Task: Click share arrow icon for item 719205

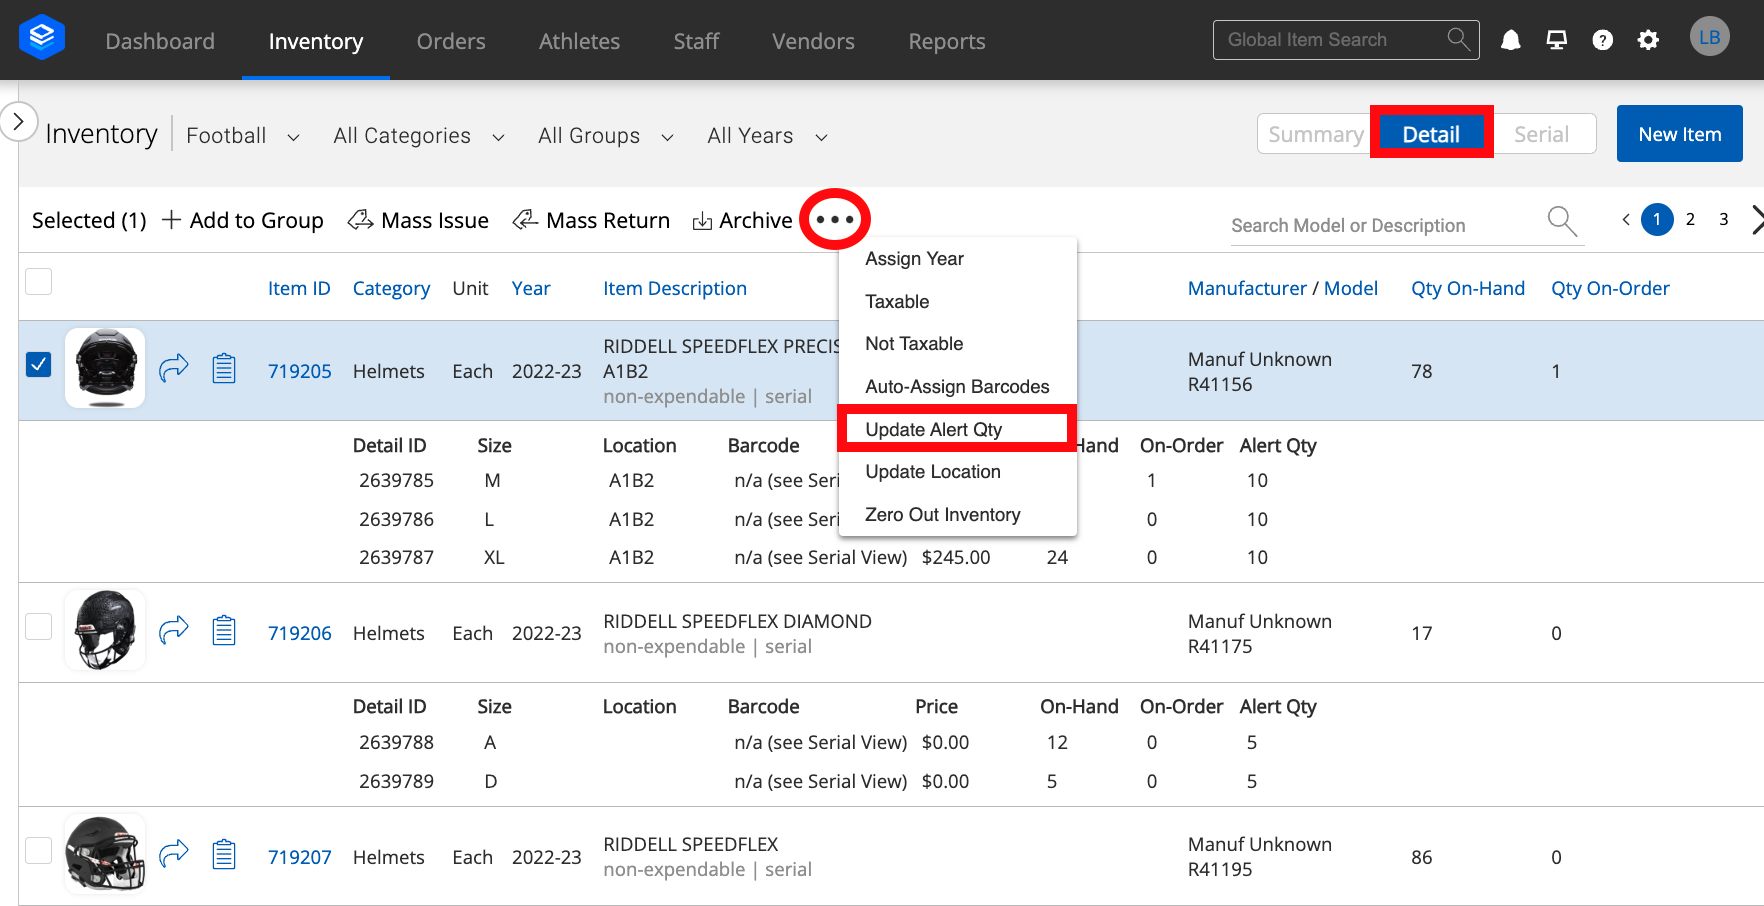Action: [174, 368]
